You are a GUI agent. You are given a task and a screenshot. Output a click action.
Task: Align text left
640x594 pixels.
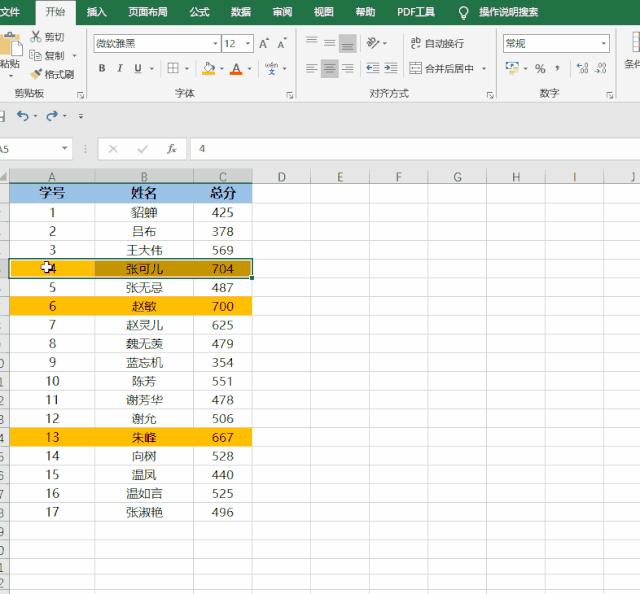tap(311, 68)
